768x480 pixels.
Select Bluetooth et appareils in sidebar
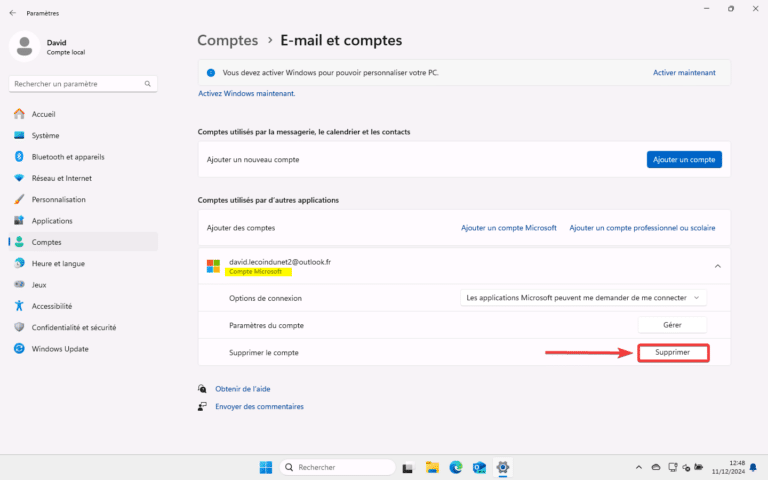(x=67, y=157)
